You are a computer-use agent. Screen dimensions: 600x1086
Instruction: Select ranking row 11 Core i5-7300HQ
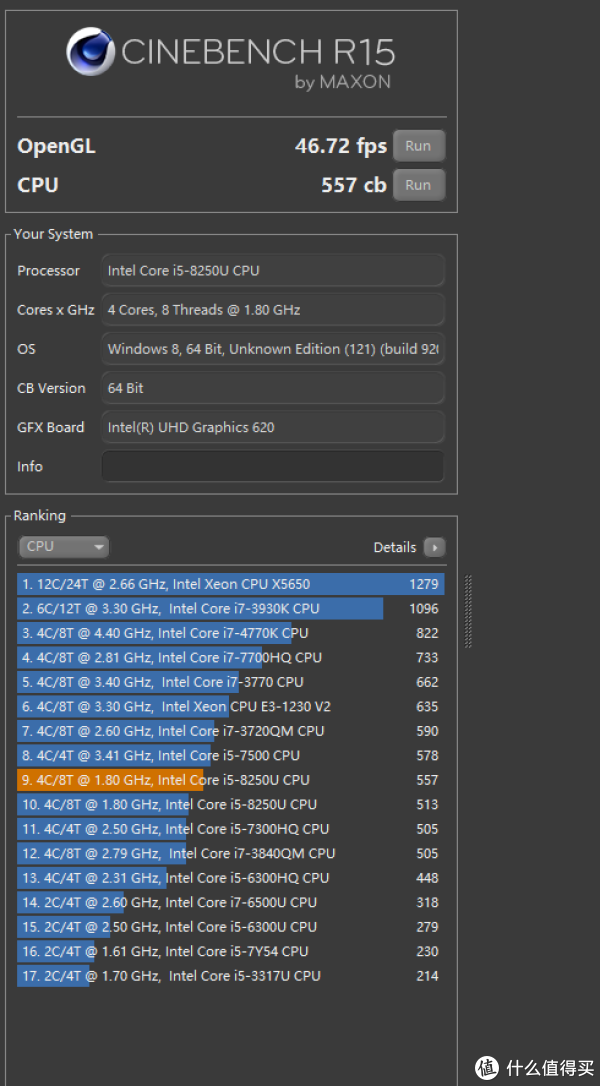pyautogui.click(x=231, y=829)
